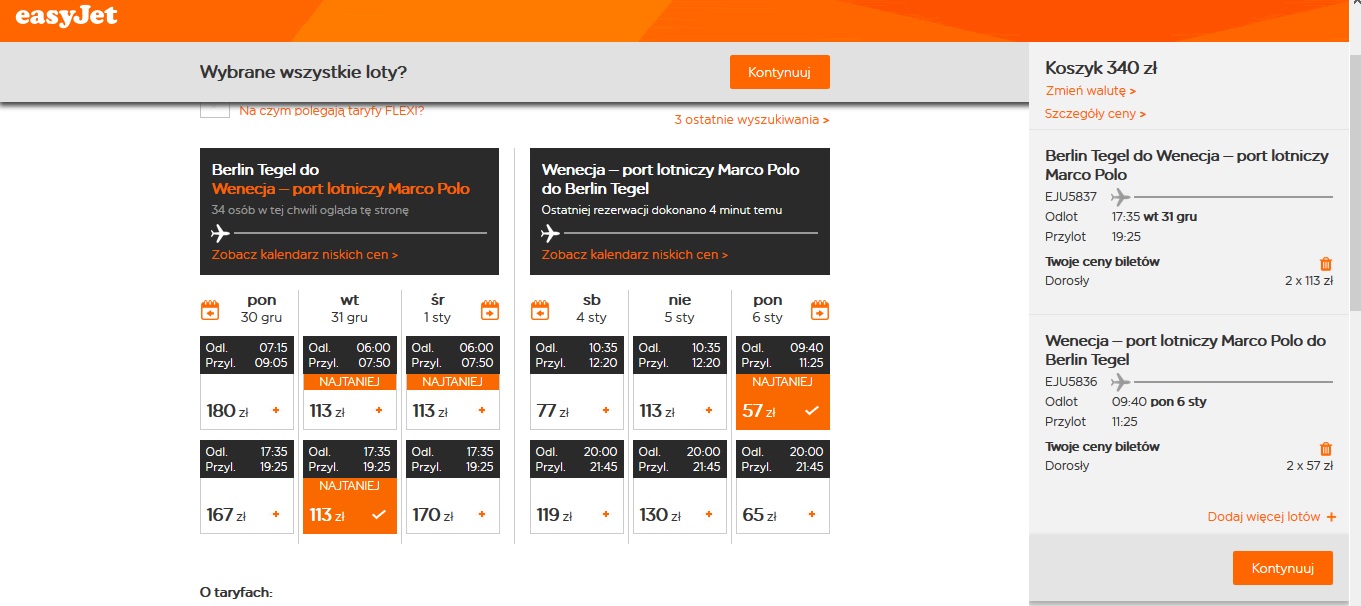
Task: Open Zmień walutę currency selector
Action: click(1090, 91)
